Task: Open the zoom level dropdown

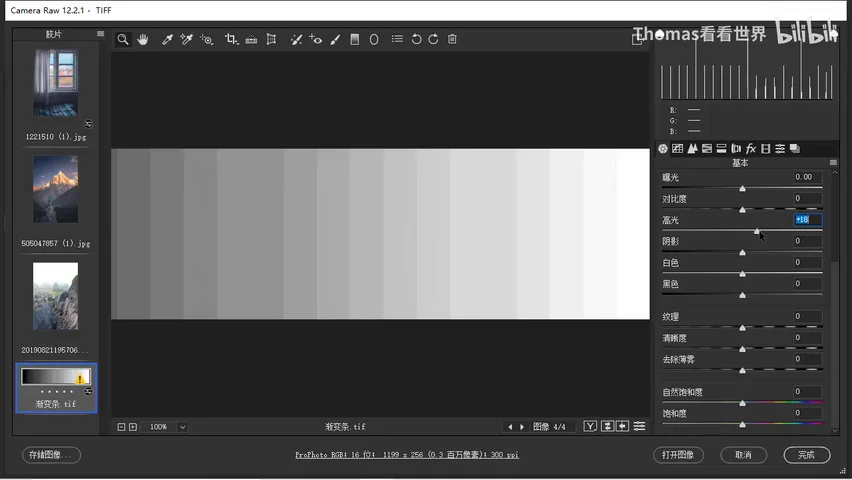Action: tap(183, 427)
